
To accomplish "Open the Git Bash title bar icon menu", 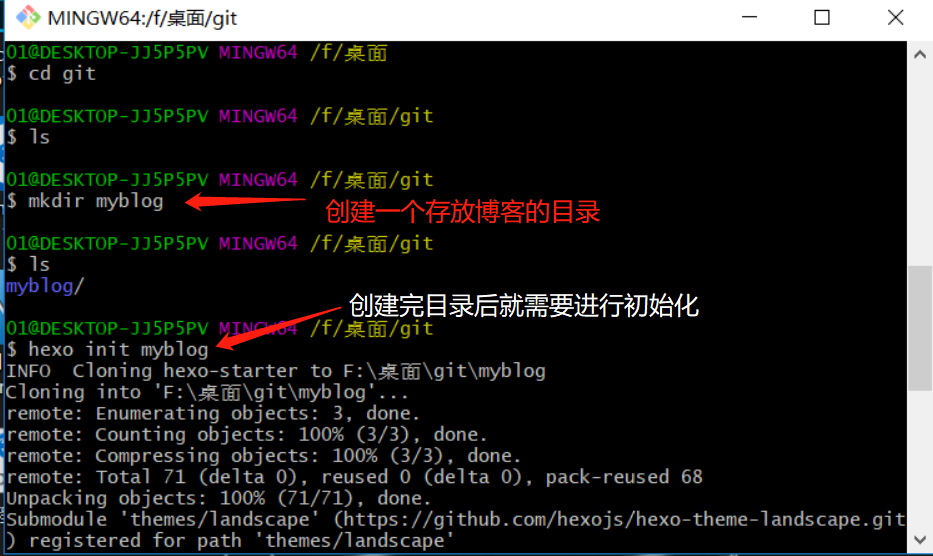I will click(27, 18).
